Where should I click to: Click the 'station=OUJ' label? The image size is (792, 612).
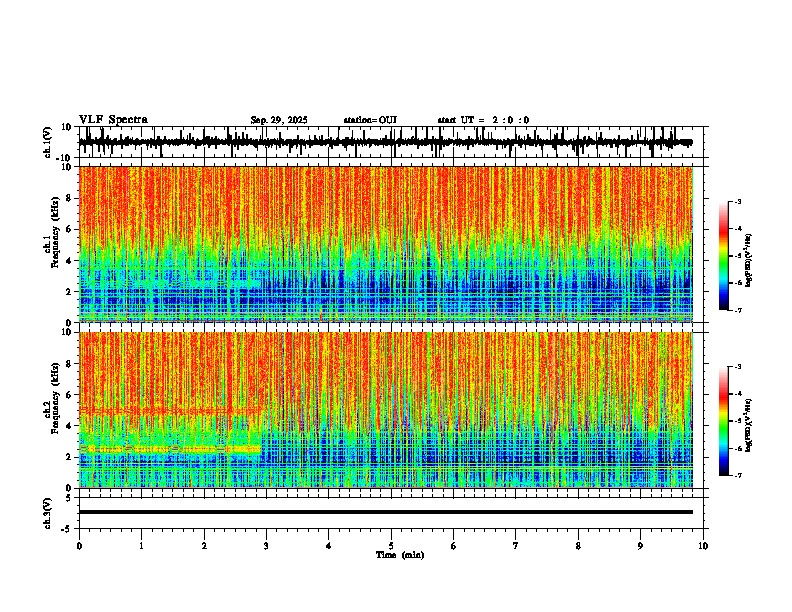tap(370, 120)
